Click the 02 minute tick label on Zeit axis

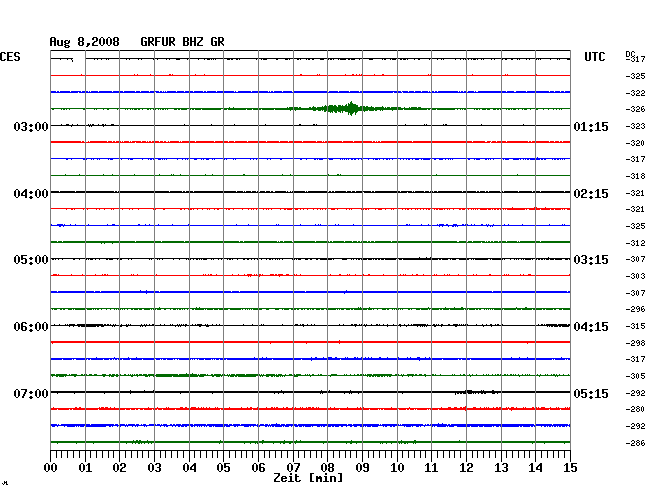pyautogui.click(x=119, y=468)
